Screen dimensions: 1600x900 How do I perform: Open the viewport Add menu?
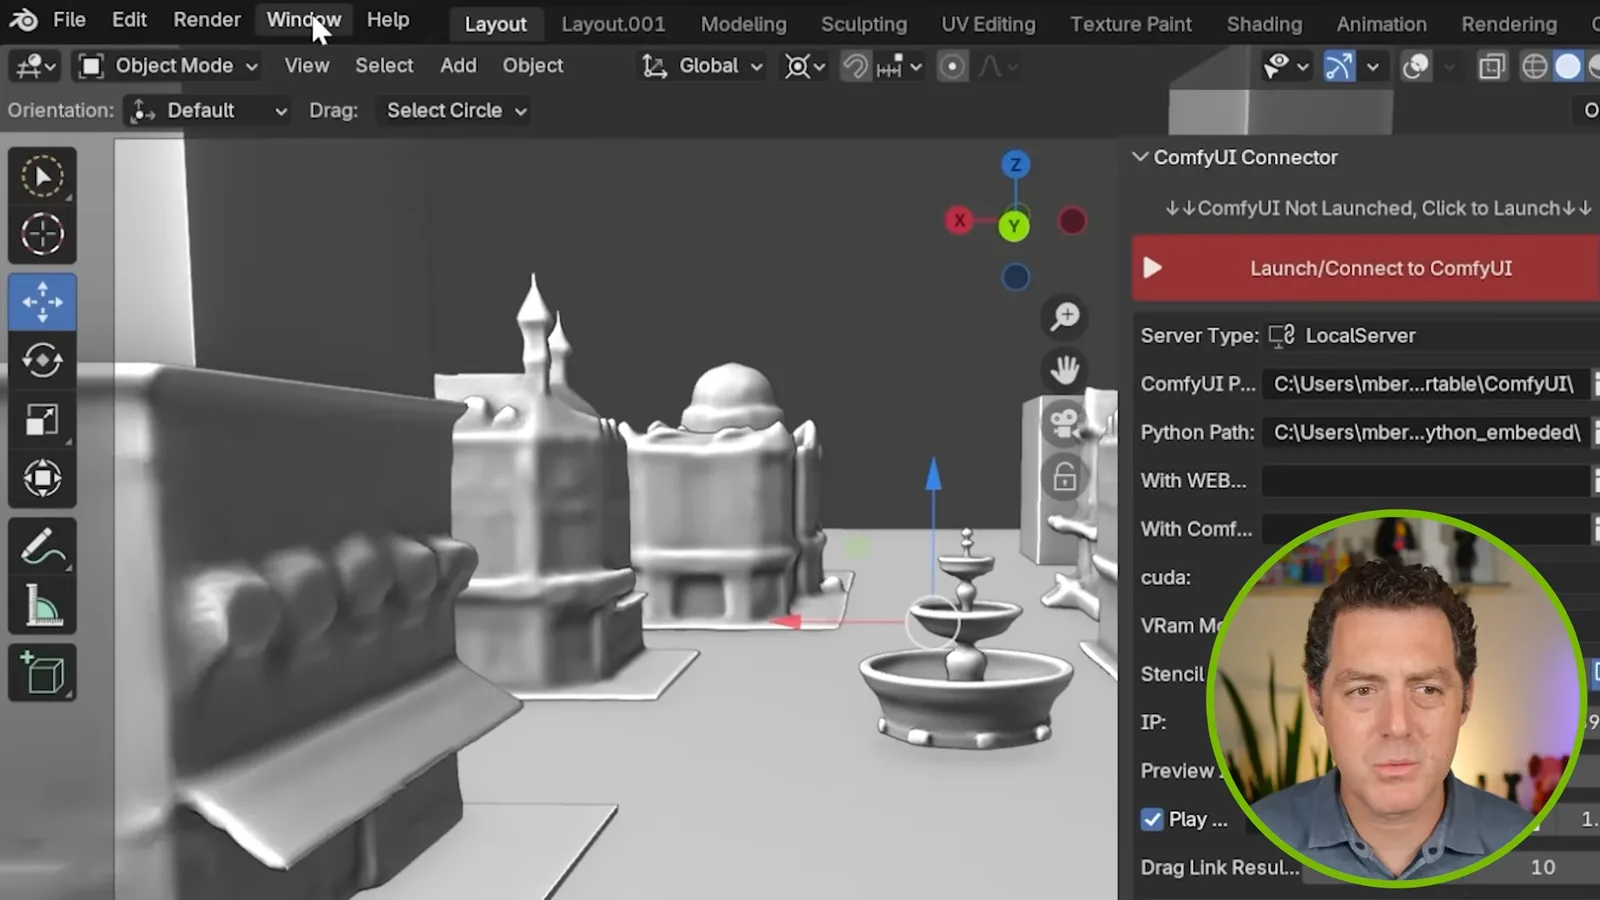click(458, 66)
